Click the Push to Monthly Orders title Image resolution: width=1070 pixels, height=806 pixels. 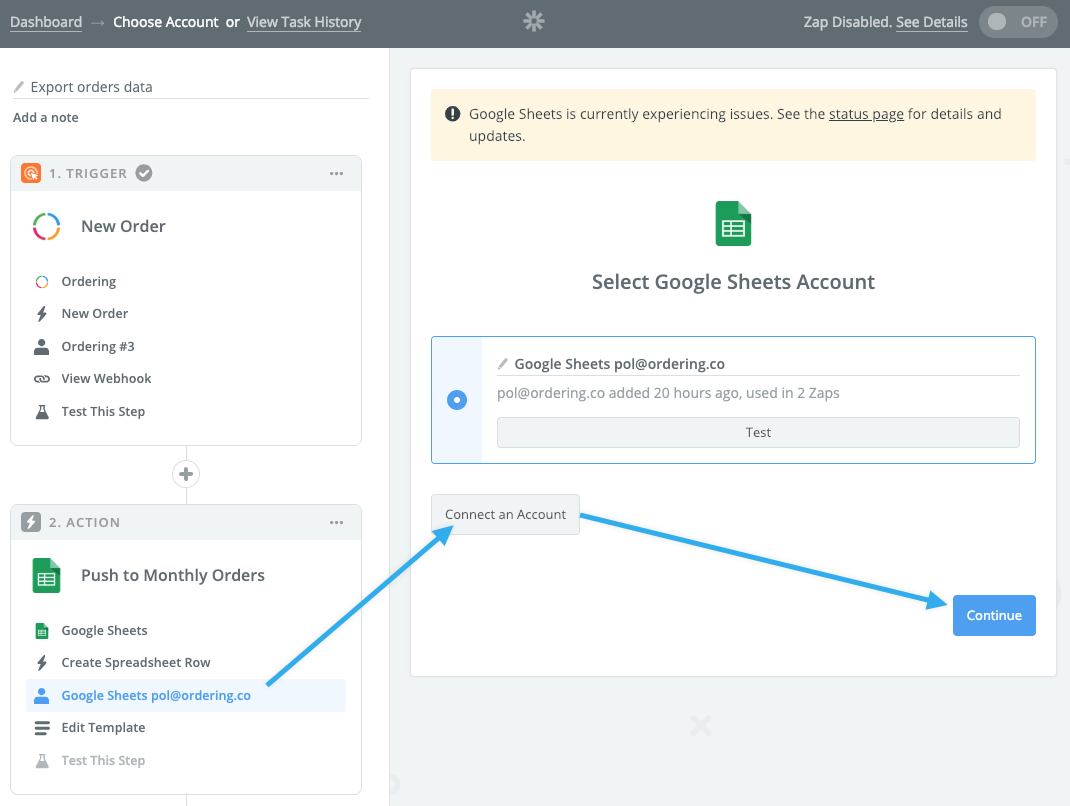173,575
